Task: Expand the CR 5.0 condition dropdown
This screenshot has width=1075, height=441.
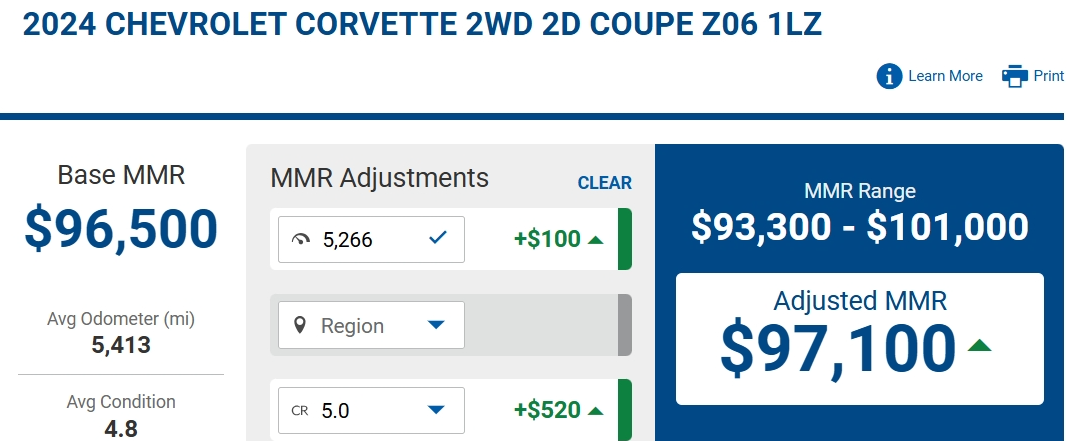Action: click(x=371, y=410)
